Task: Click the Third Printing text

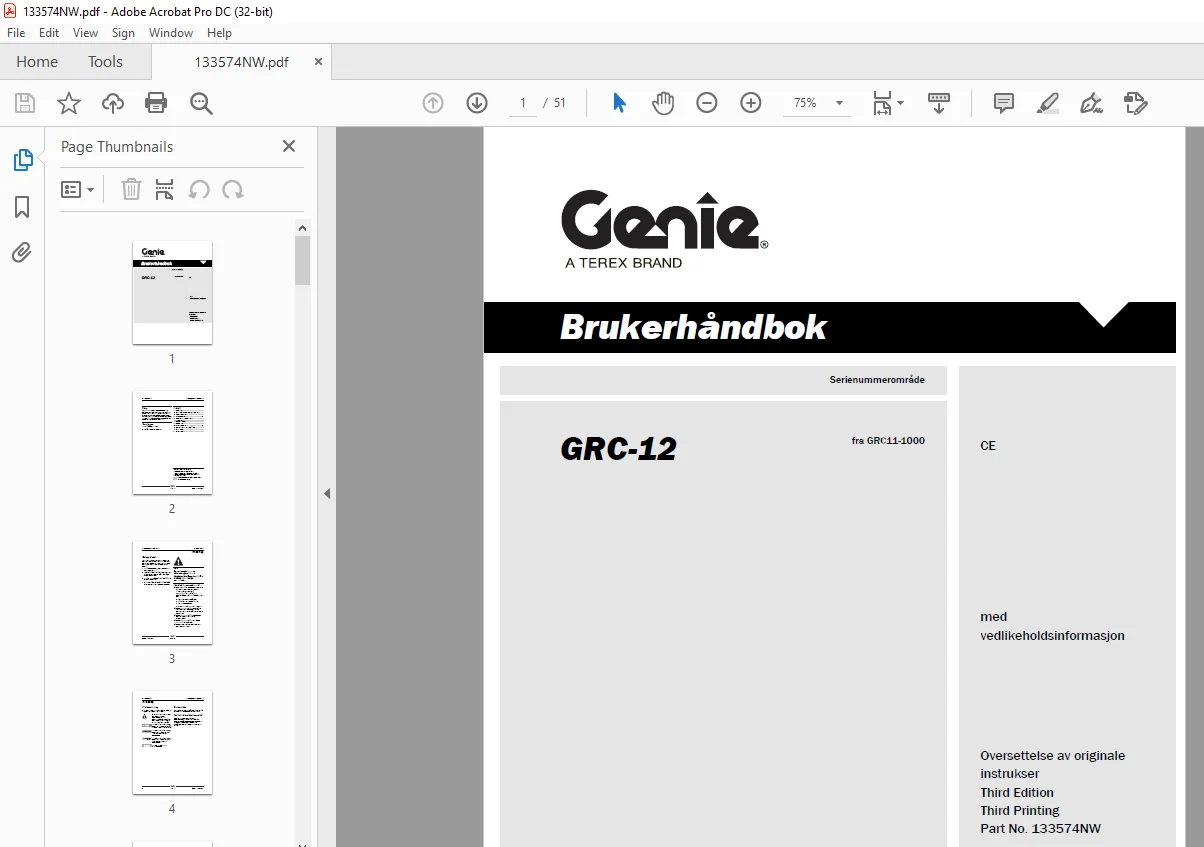Action: coord(1020,810)
